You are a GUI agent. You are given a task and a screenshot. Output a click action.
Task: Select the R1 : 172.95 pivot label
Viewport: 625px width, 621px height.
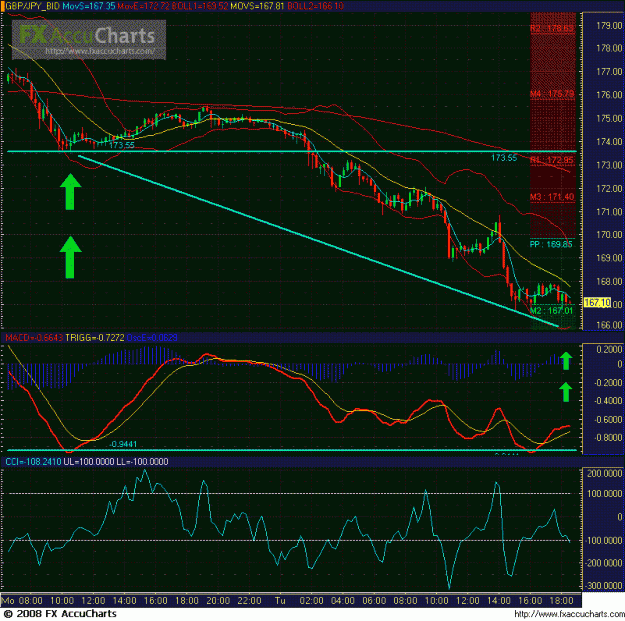[x=552, y=160]
